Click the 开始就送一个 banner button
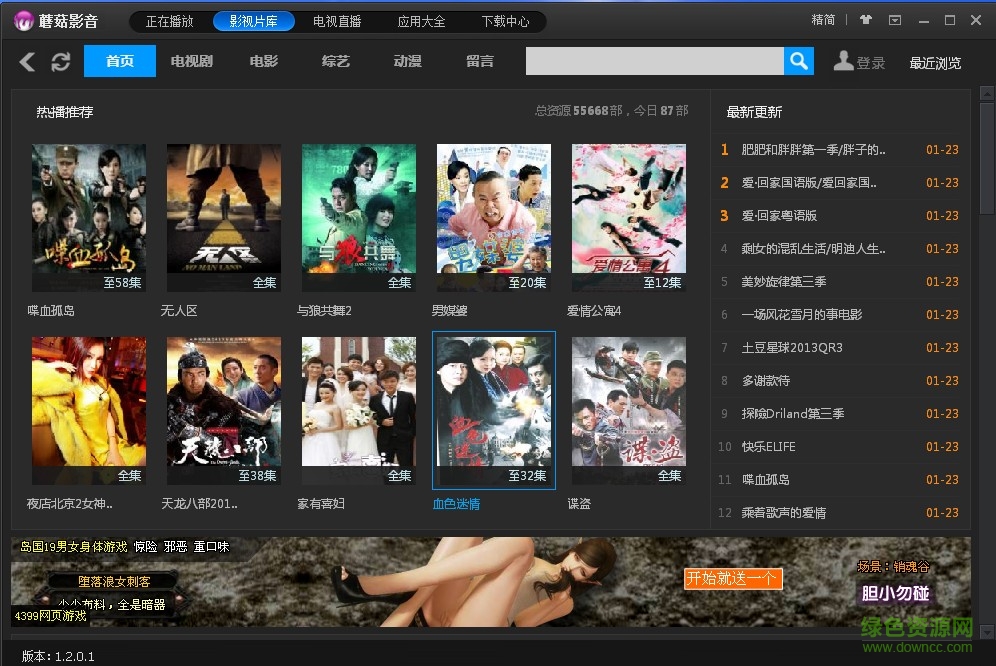 tap(732, 578)
